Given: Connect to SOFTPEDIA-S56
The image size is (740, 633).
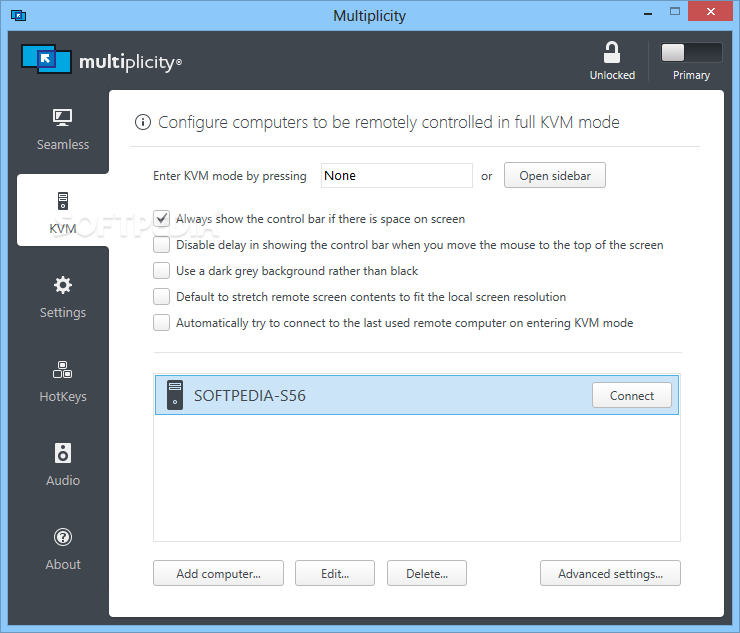Looking at the screenshot, I should (631, 395).
